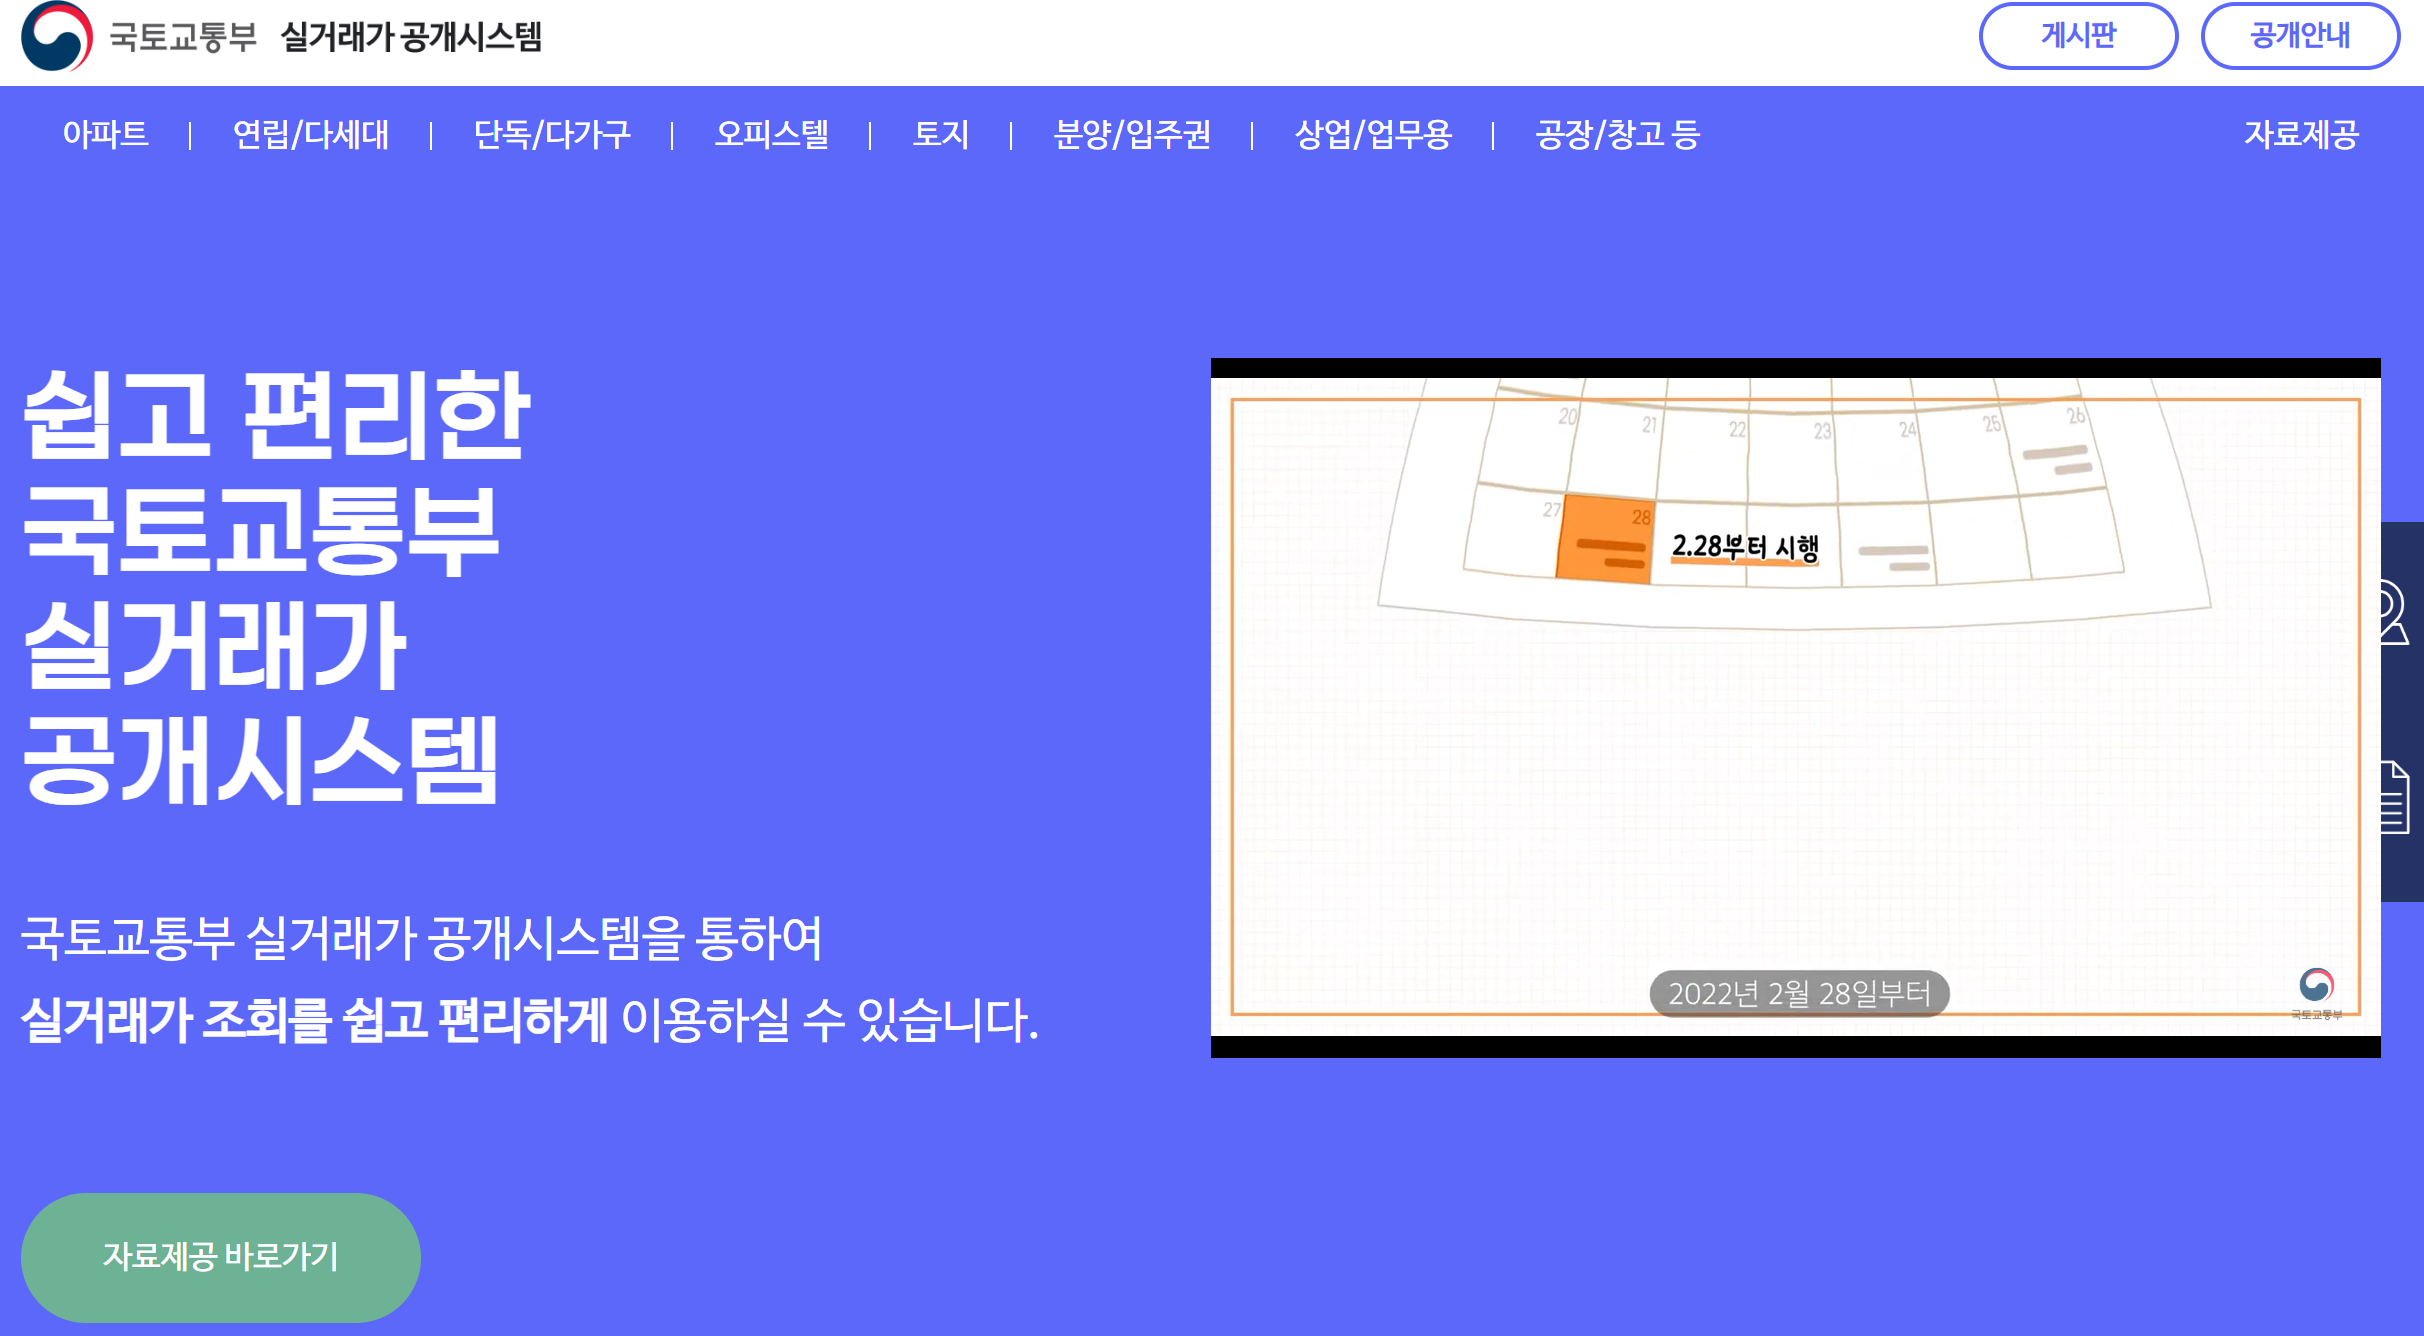Open the 토지 navigation menu
Image resolution: width=2424 pixels, height=1336 pixels.
click(941, 136)
